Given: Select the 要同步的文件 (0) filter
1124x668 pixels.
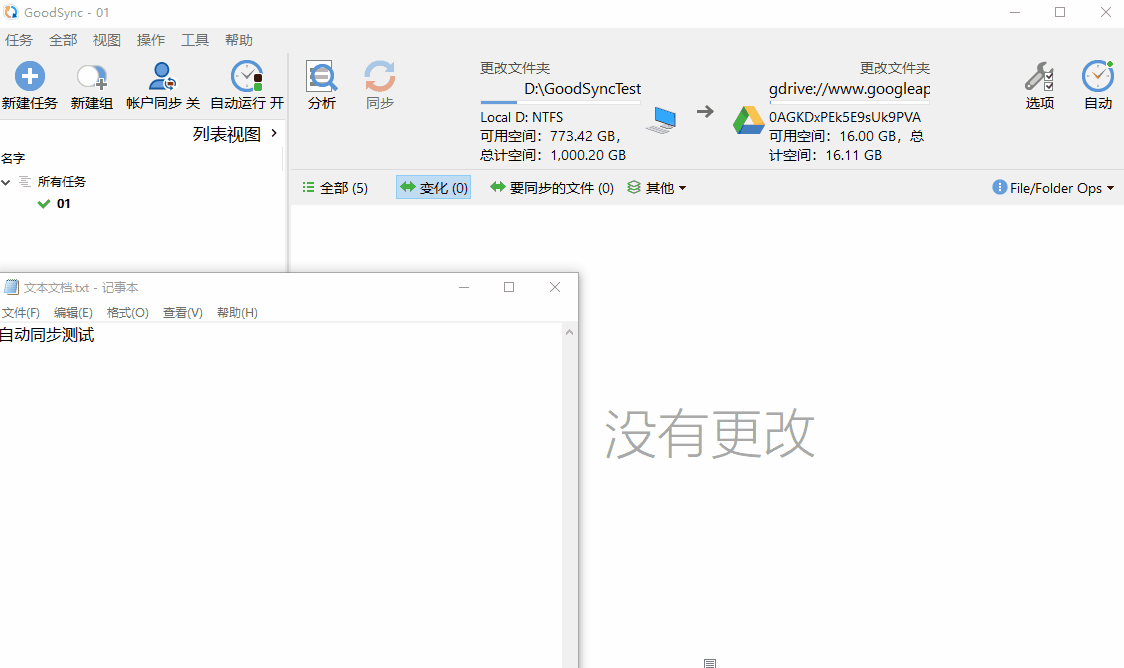Looking at the screenshot, I should pyautogui.click(x=552, y=188).
